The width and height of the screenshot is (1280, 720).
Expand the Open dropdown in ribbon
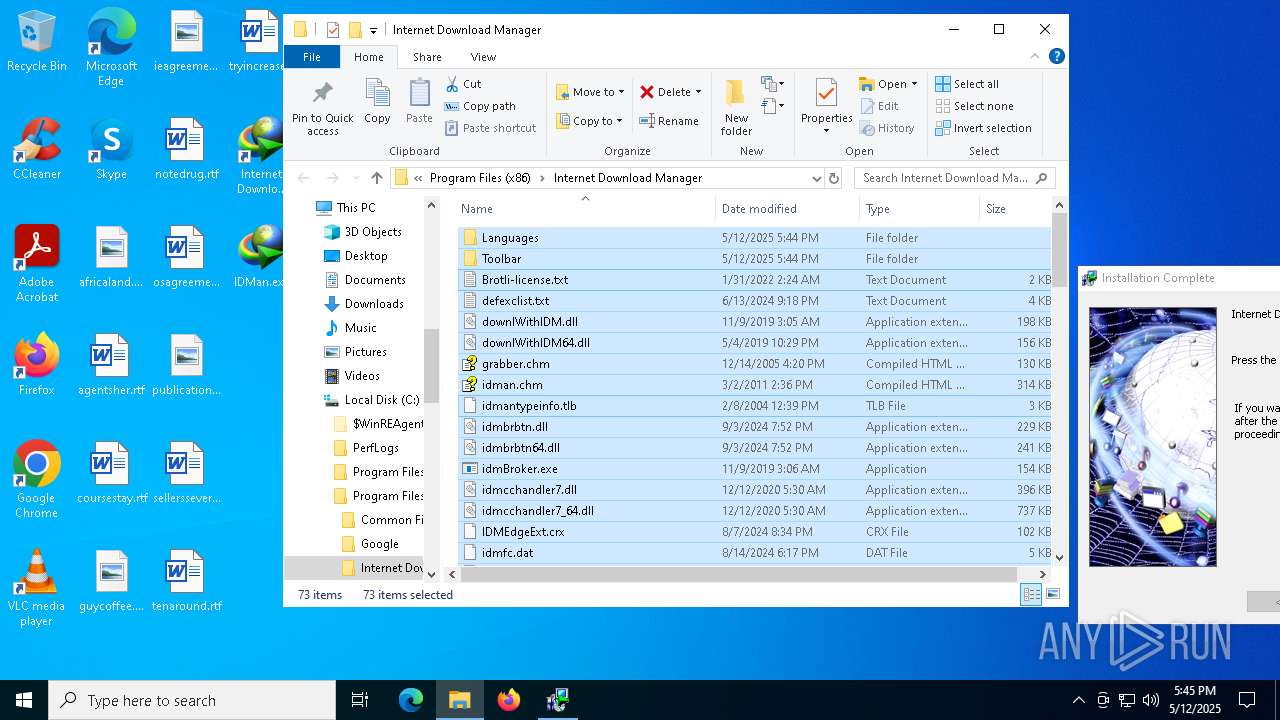coord(913,84)
